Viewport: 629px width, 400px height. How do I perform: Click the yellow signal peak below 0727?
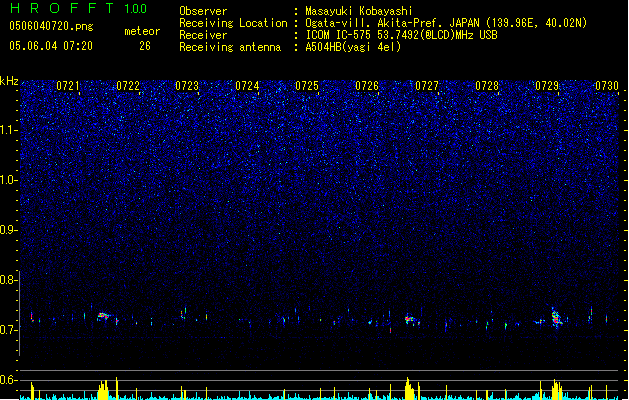(409, 388)
